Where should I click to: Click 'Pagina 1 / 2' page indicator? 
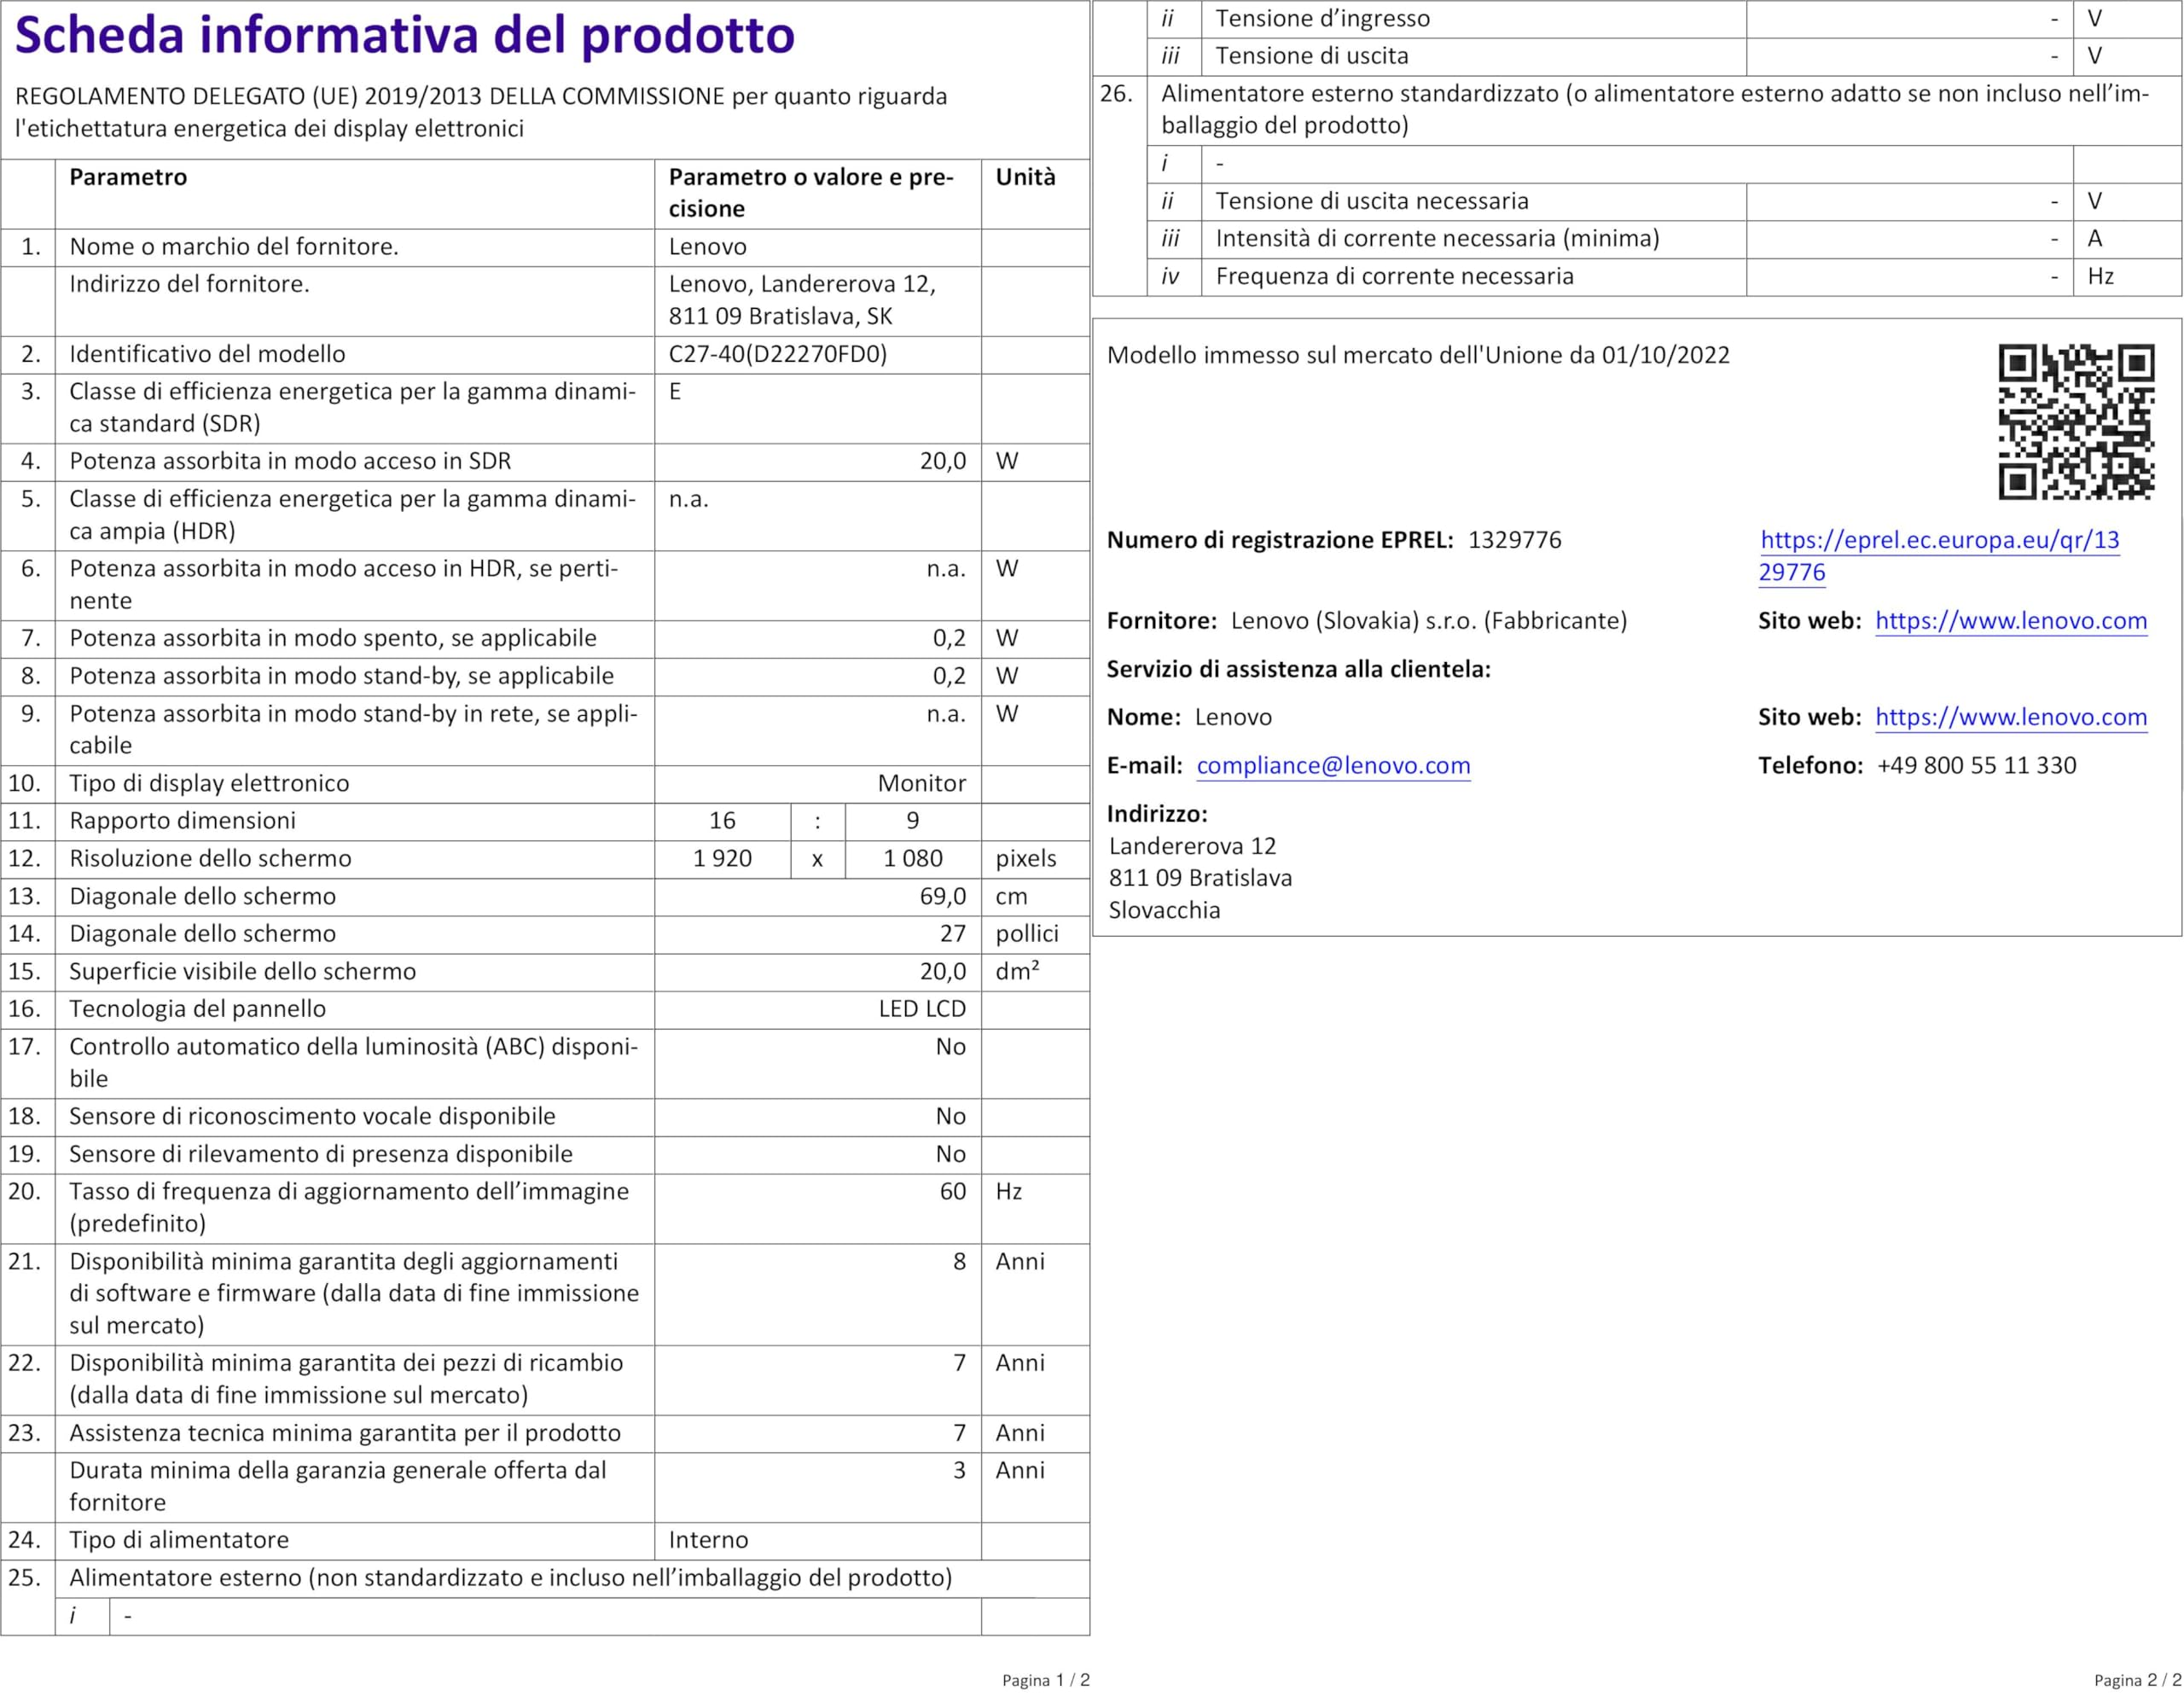[1045, 1680]
